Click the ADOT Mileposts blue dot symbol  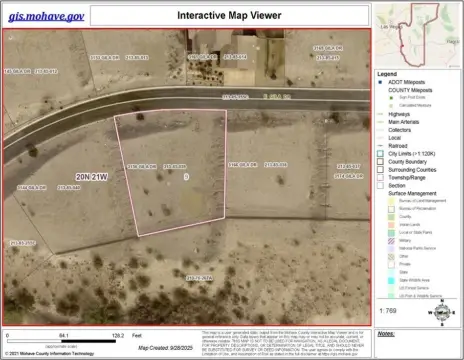tap(380, 82)
